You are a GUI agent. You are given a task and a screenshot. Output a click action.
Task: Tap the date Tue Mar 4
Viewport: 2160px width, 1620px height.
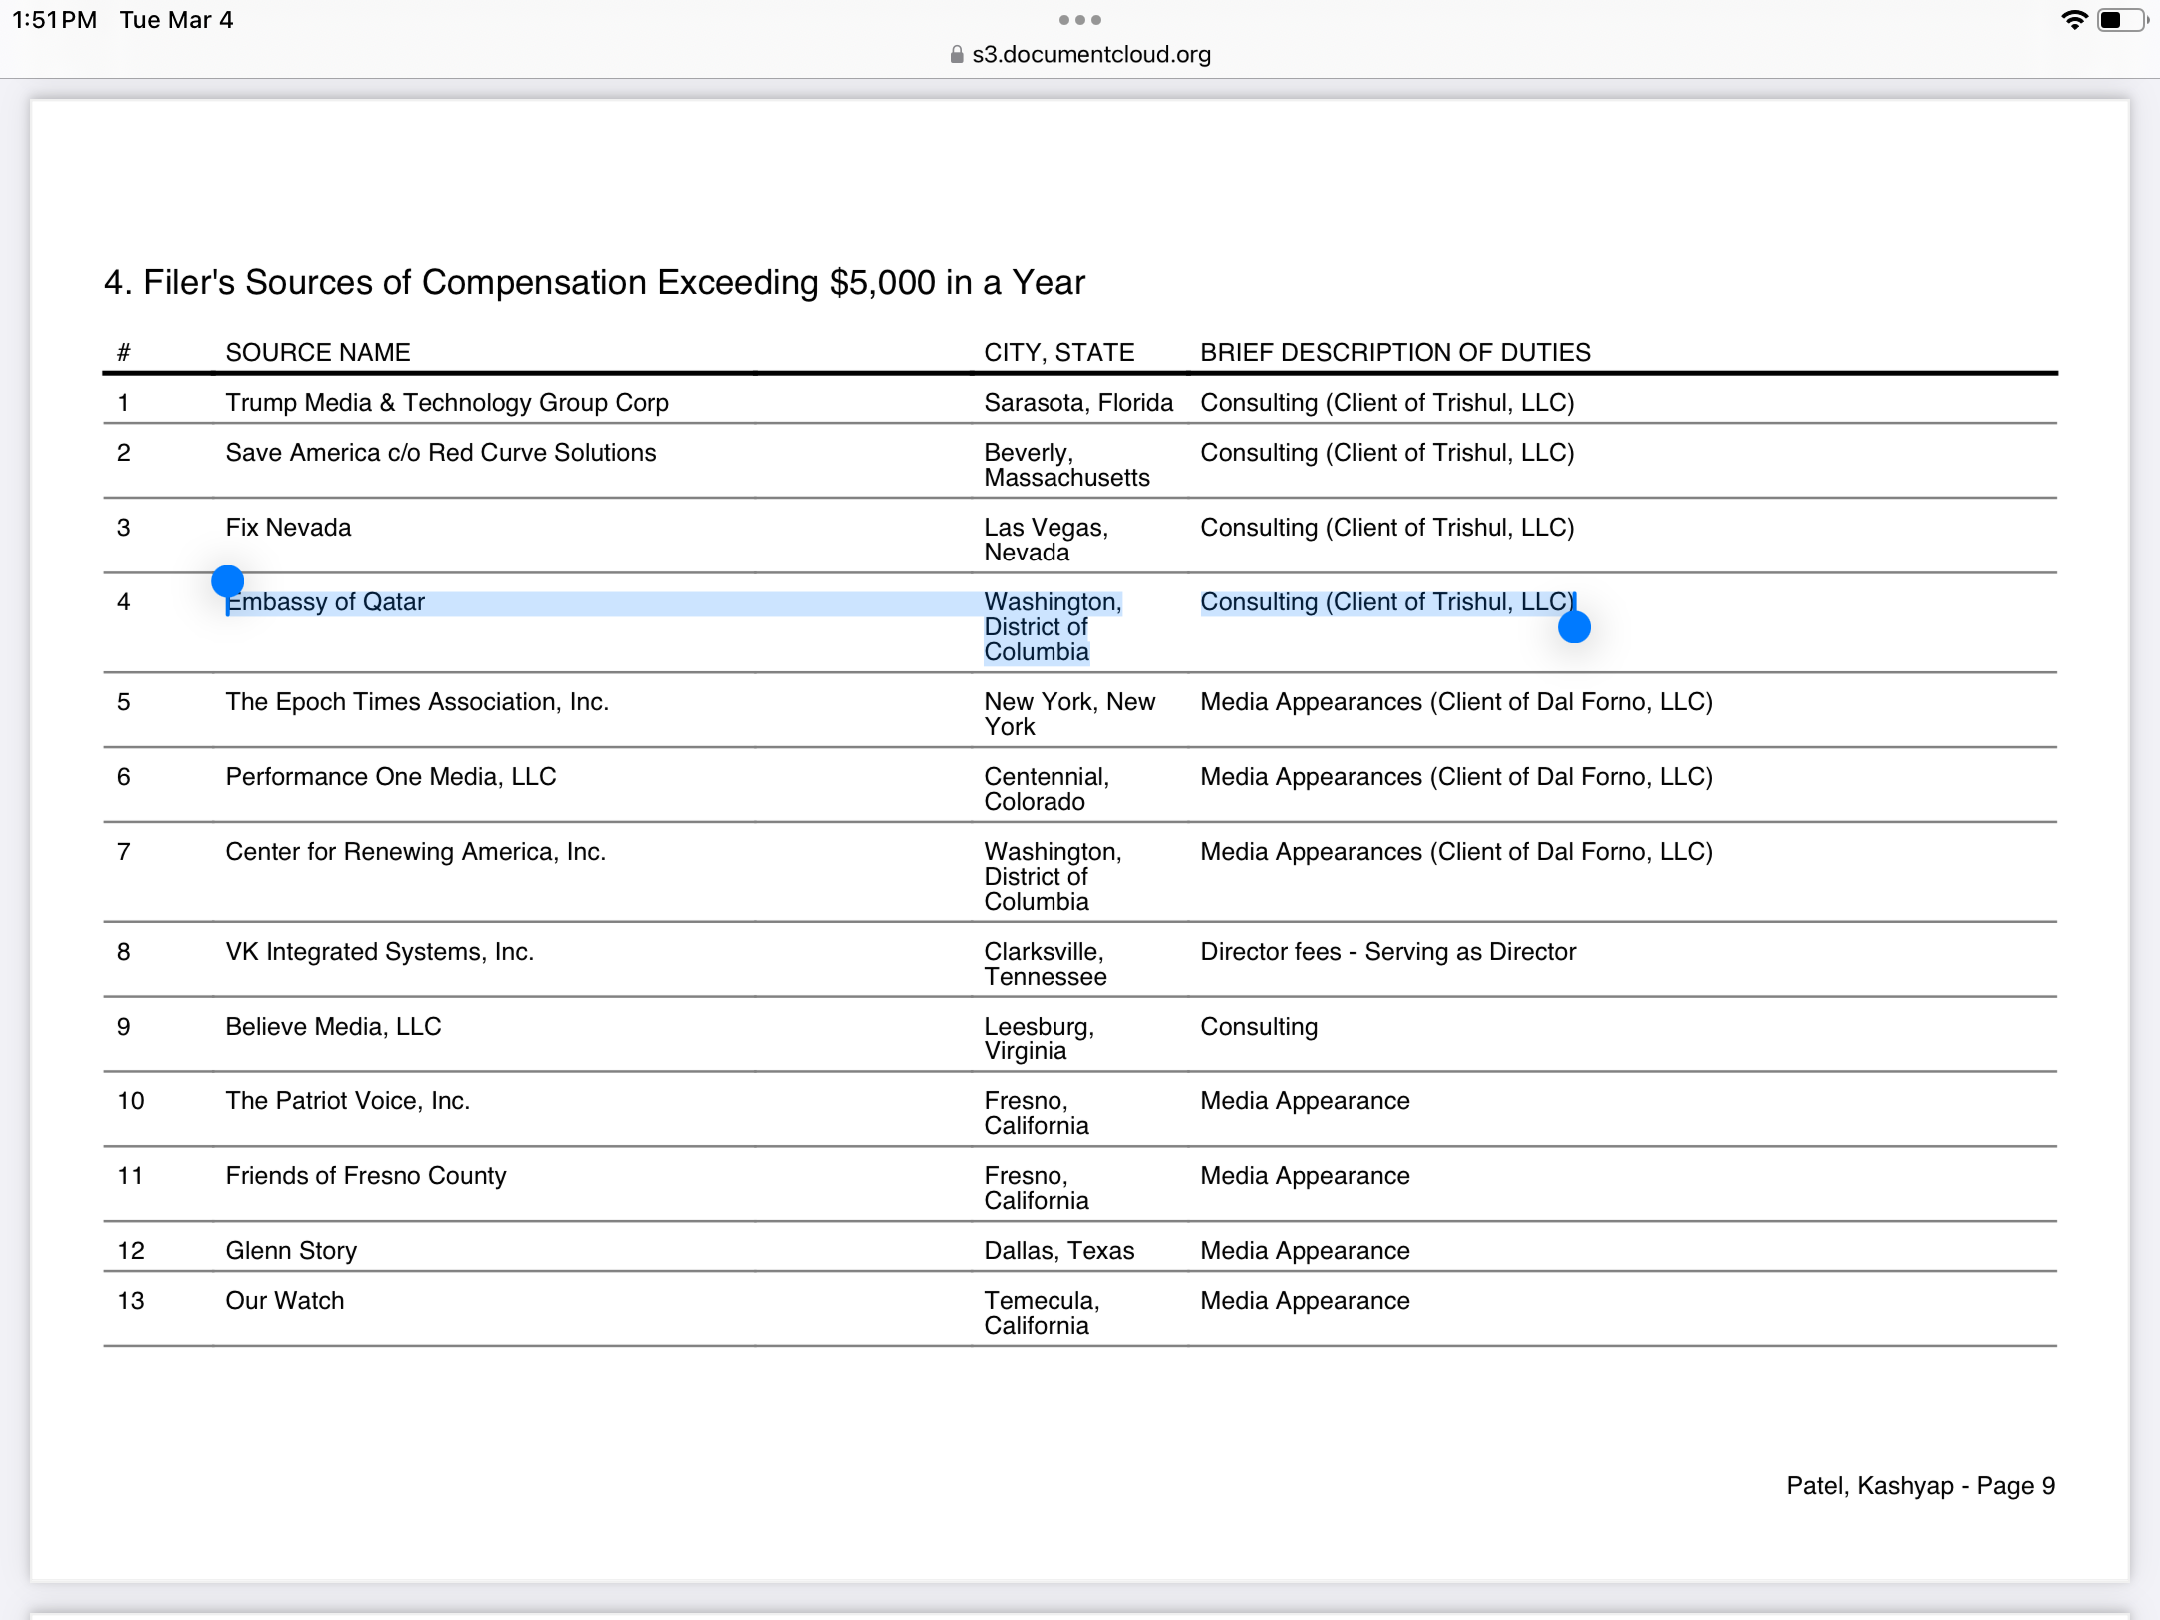coord(176,20)
